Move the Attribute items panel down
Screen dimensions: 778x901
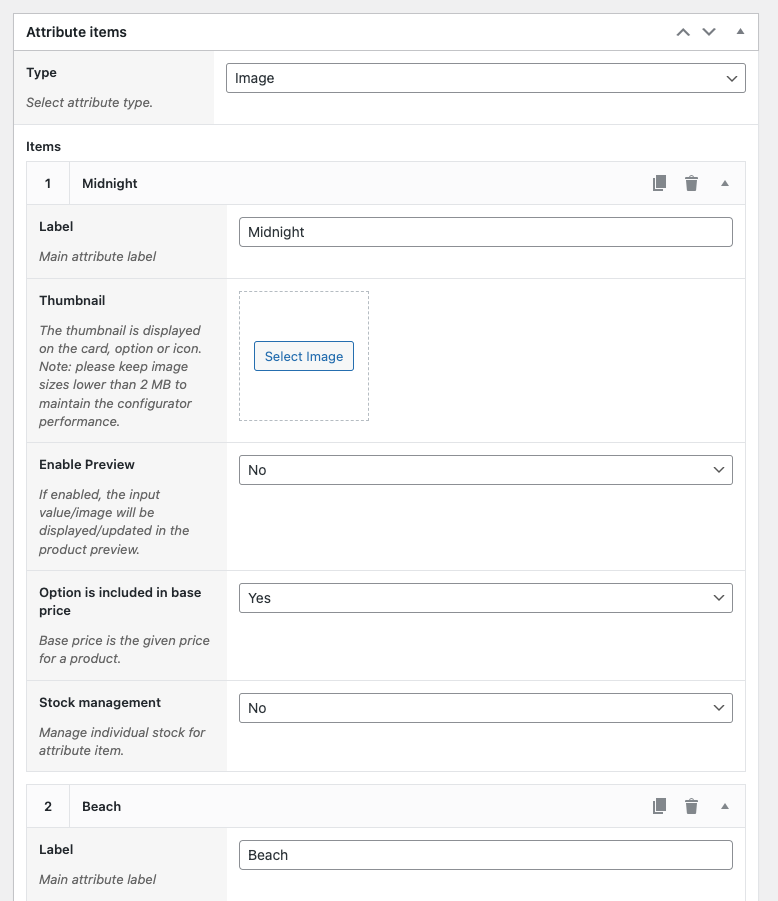point(709,31)
